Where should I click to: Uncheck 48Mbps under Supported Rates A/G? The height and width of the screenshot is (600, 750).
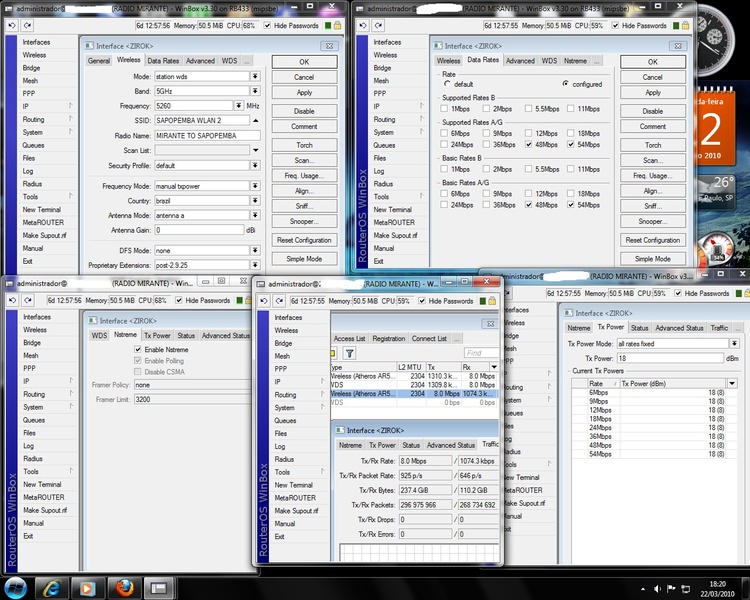[x=529, y=144]
